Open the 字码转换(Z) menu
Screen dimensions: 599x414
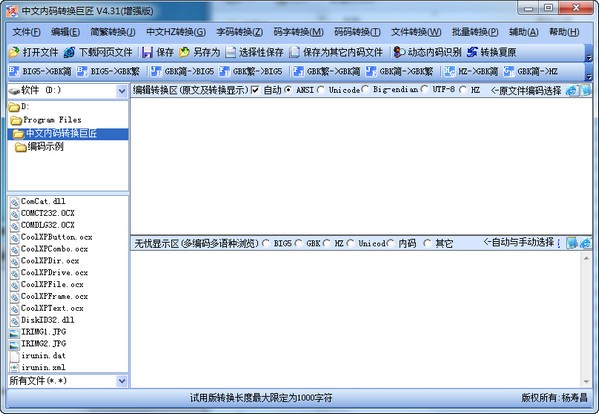tap(240, 32)
